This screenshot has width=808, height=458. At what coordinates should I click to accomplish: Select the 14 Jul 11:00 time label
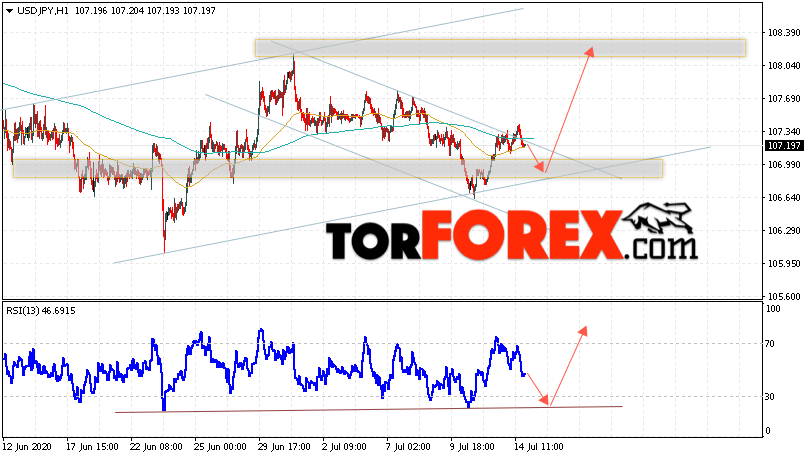point(538,447)
